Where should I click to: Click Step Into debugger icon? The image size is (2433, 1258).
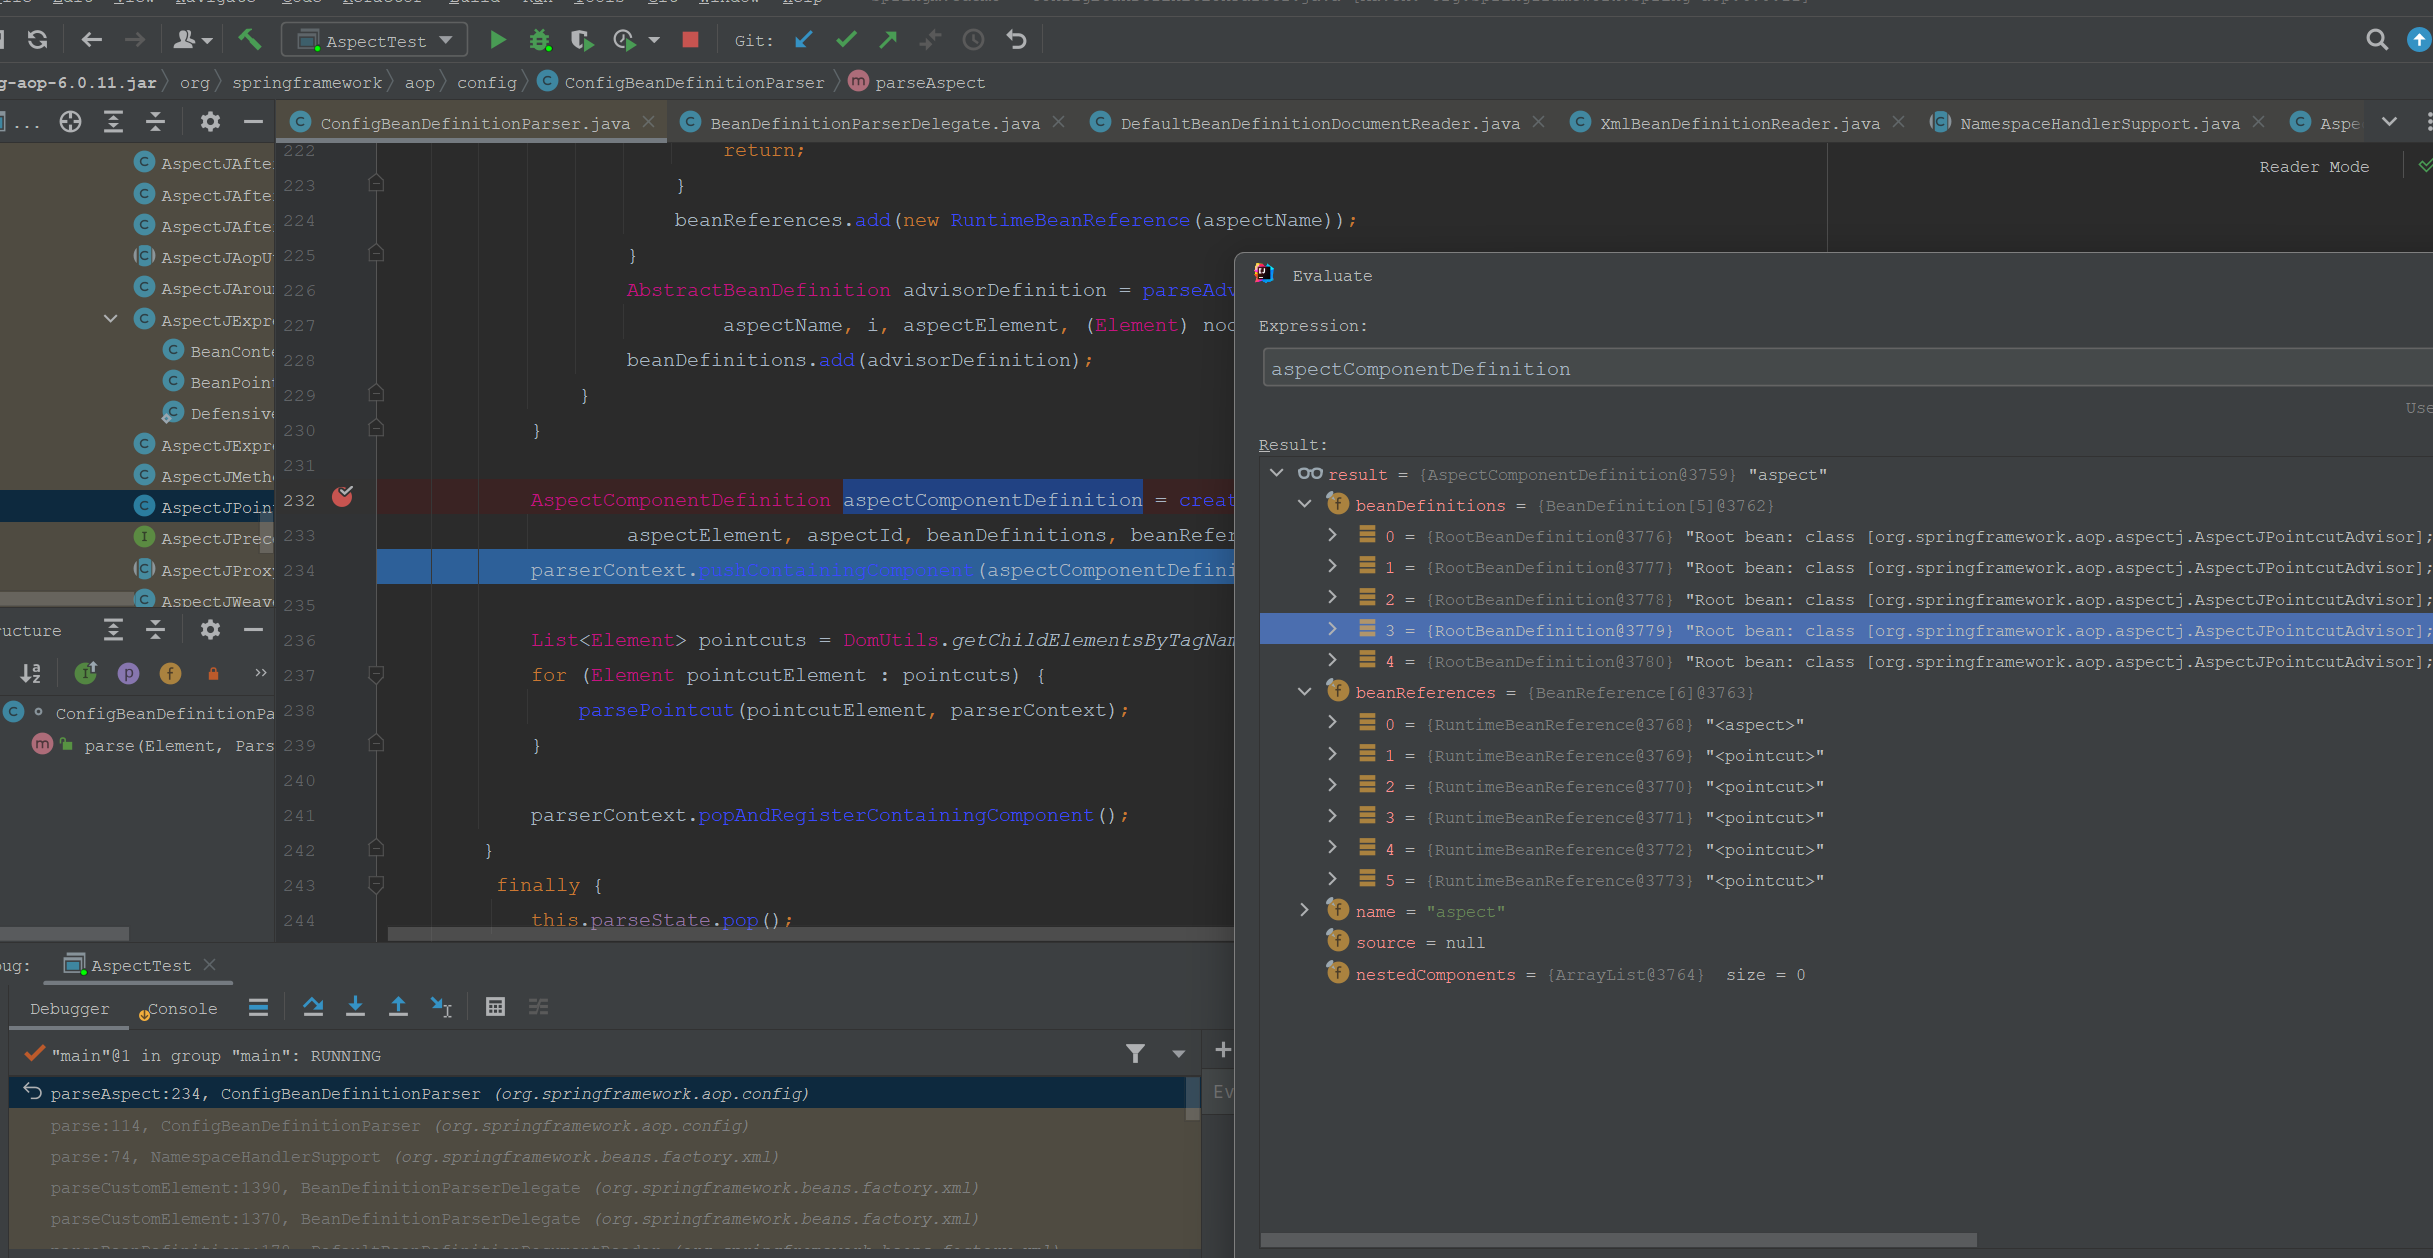pos(355,1007)
